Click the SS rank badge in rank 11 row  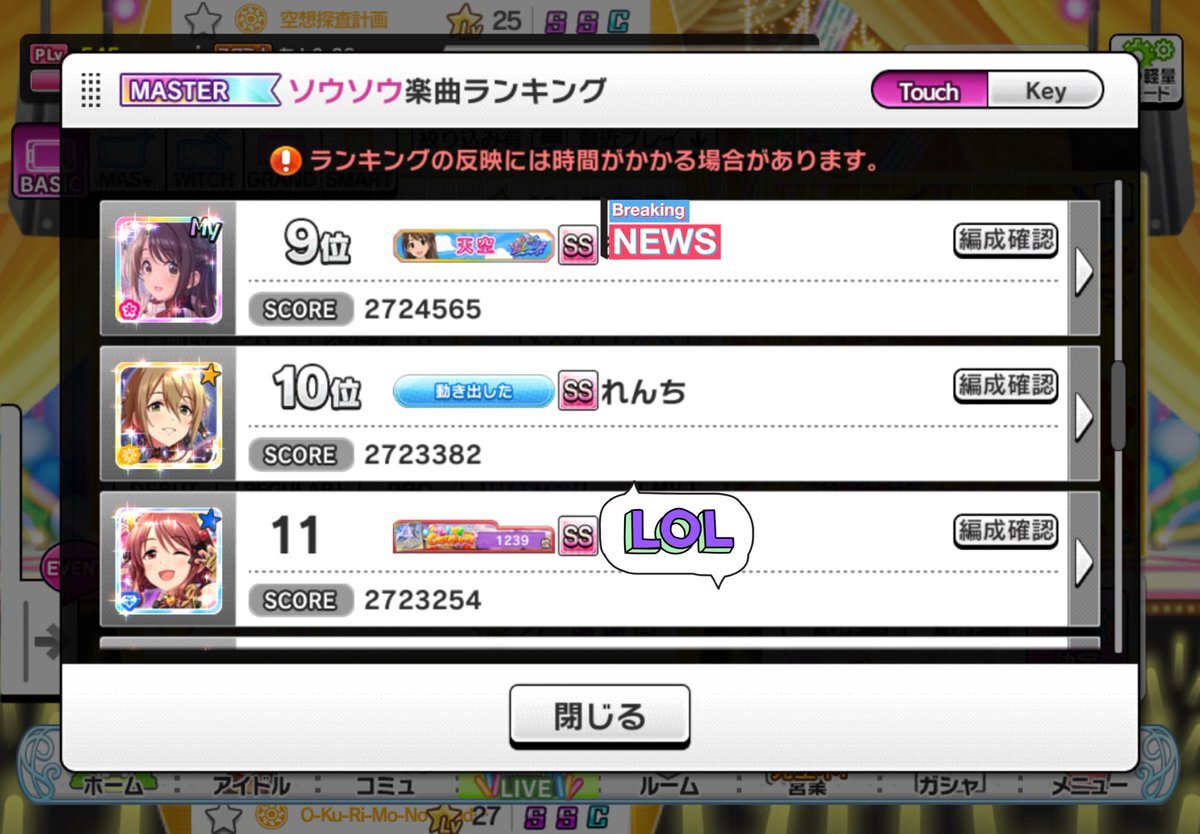577,536
